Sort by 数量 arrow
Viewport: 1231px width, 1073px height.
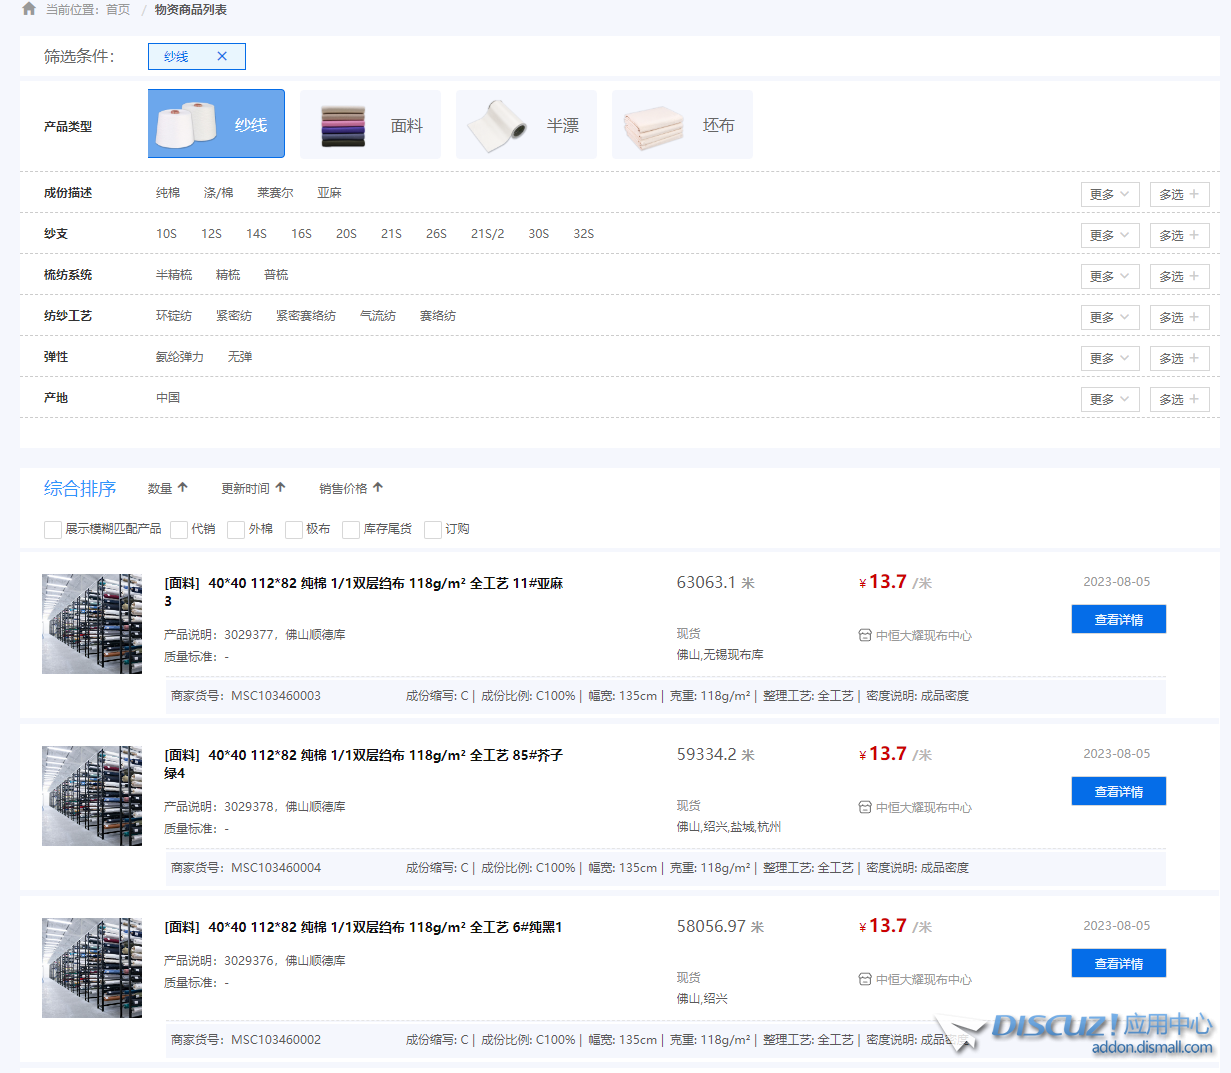(x=183, y=488)
